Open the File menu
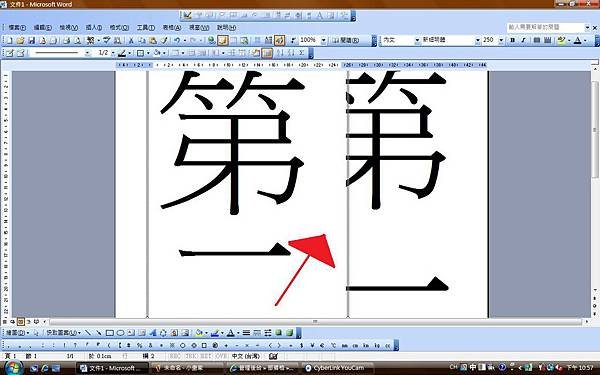Image resolution: width=600 pixels, height=375 pixels. [17, 28]
